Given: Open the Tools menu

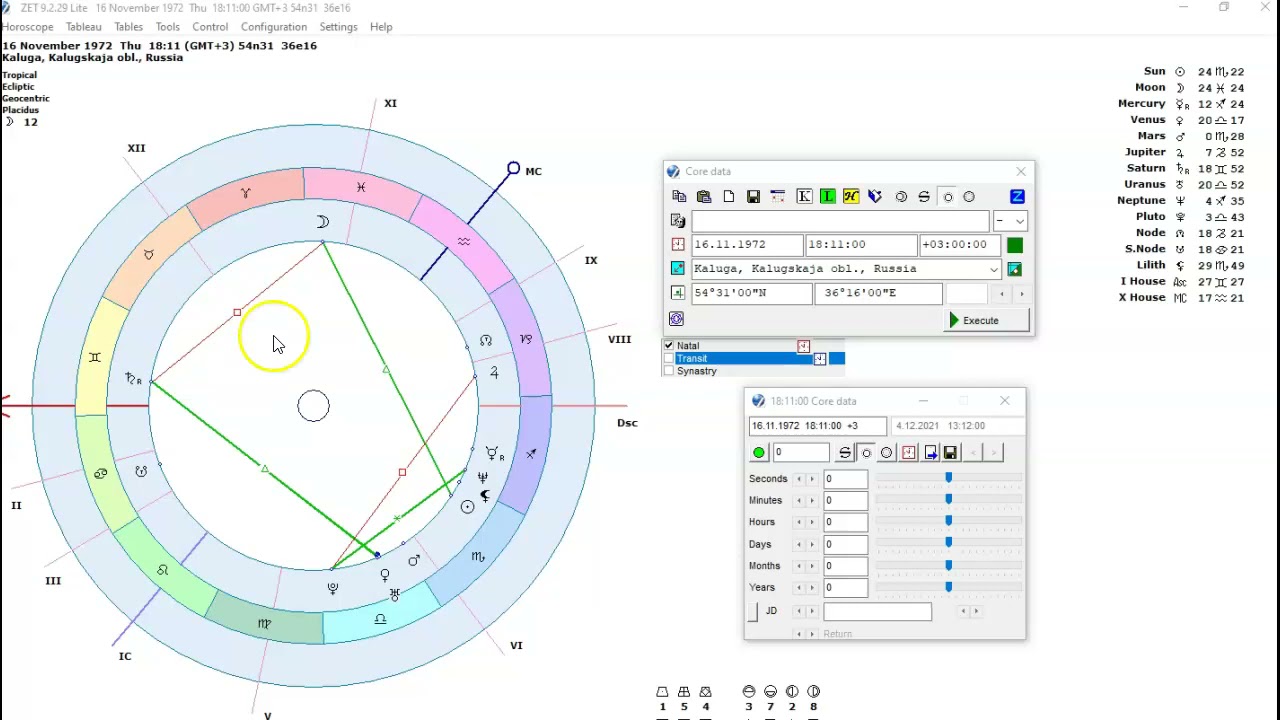Looking at the screenshot, I should 168,27.
